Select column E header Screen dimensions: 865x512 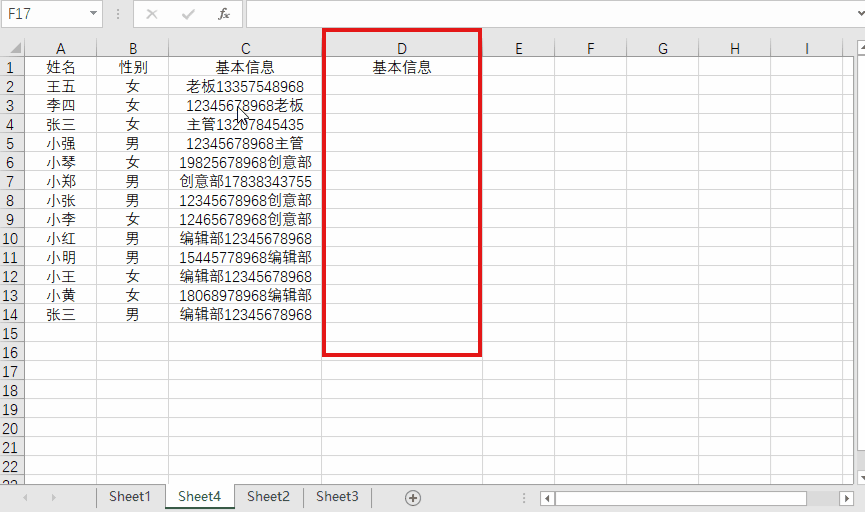coord(519,49)
